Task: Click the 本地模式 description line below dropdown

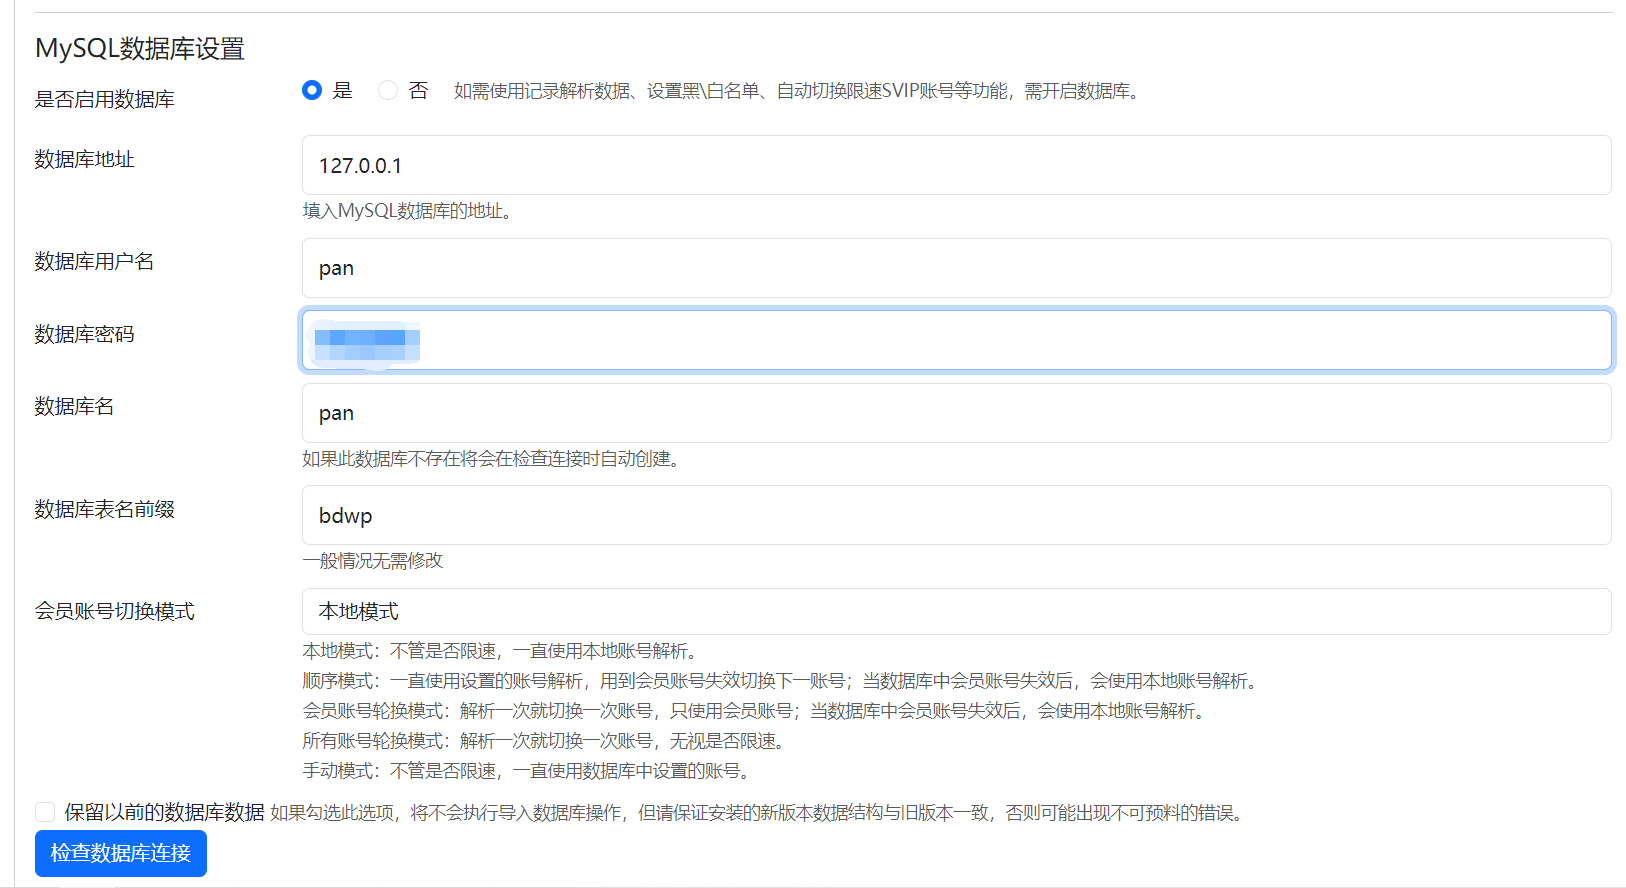Action: tap(500, 651)
